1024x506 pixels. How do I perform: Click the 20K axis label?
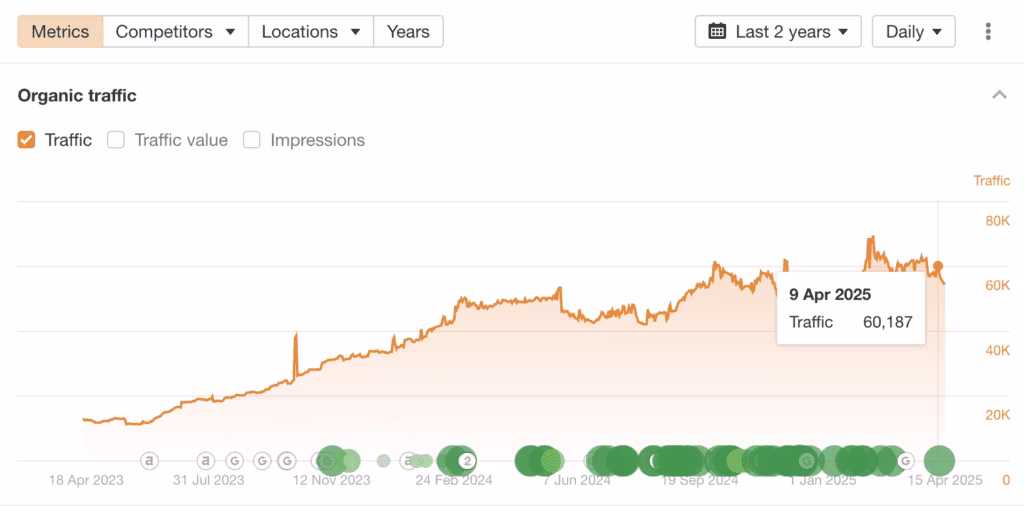pyautogui.click(x=997, y=415)
